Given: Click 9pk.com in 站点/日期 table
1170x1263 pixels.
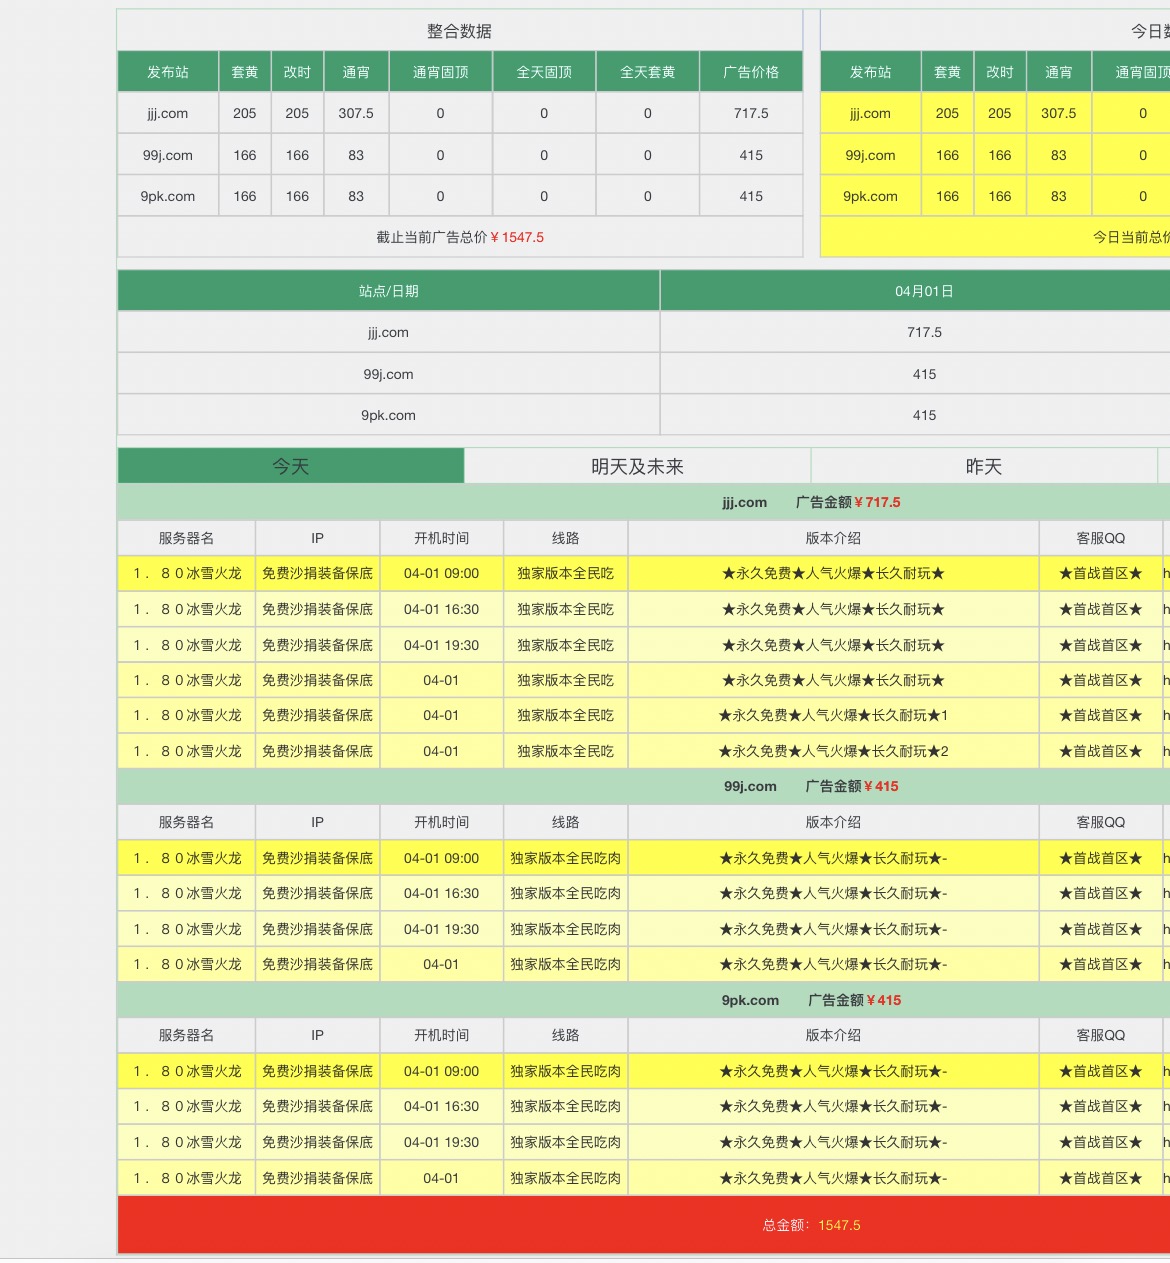Looking at the screenshot, I should (388, 415).
